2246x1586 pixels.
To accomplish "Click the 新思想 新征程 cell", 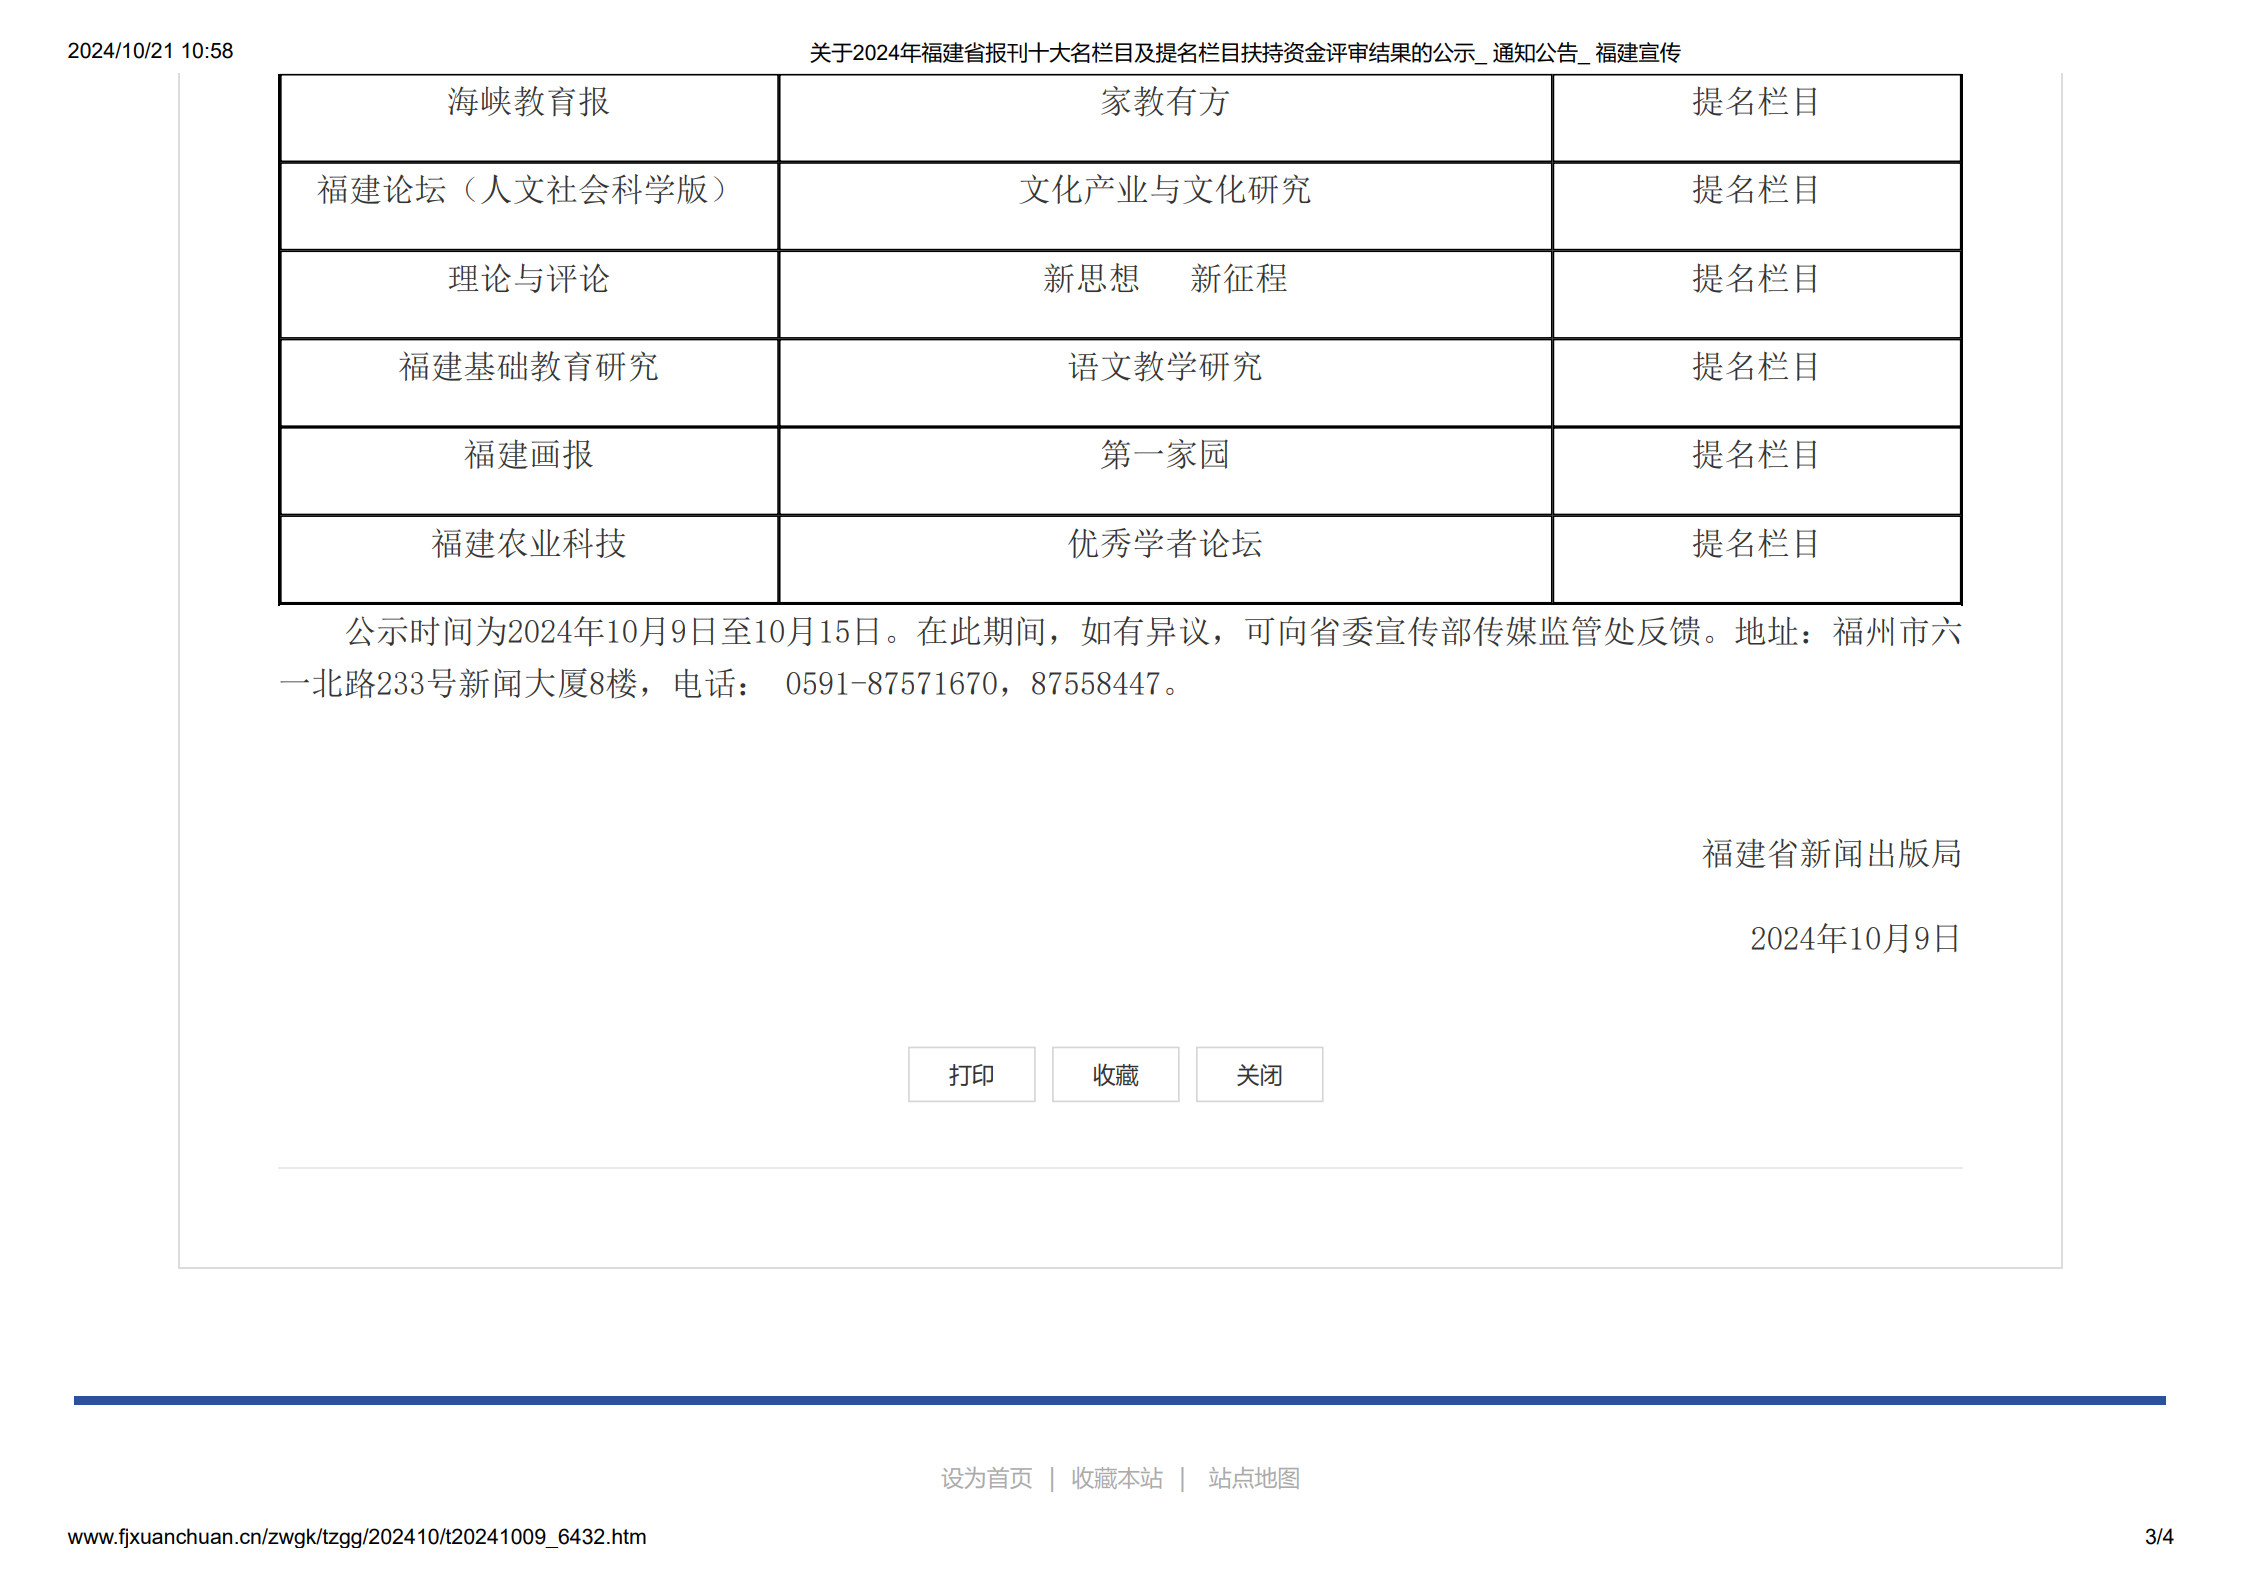I will [x=1164, y=279].
